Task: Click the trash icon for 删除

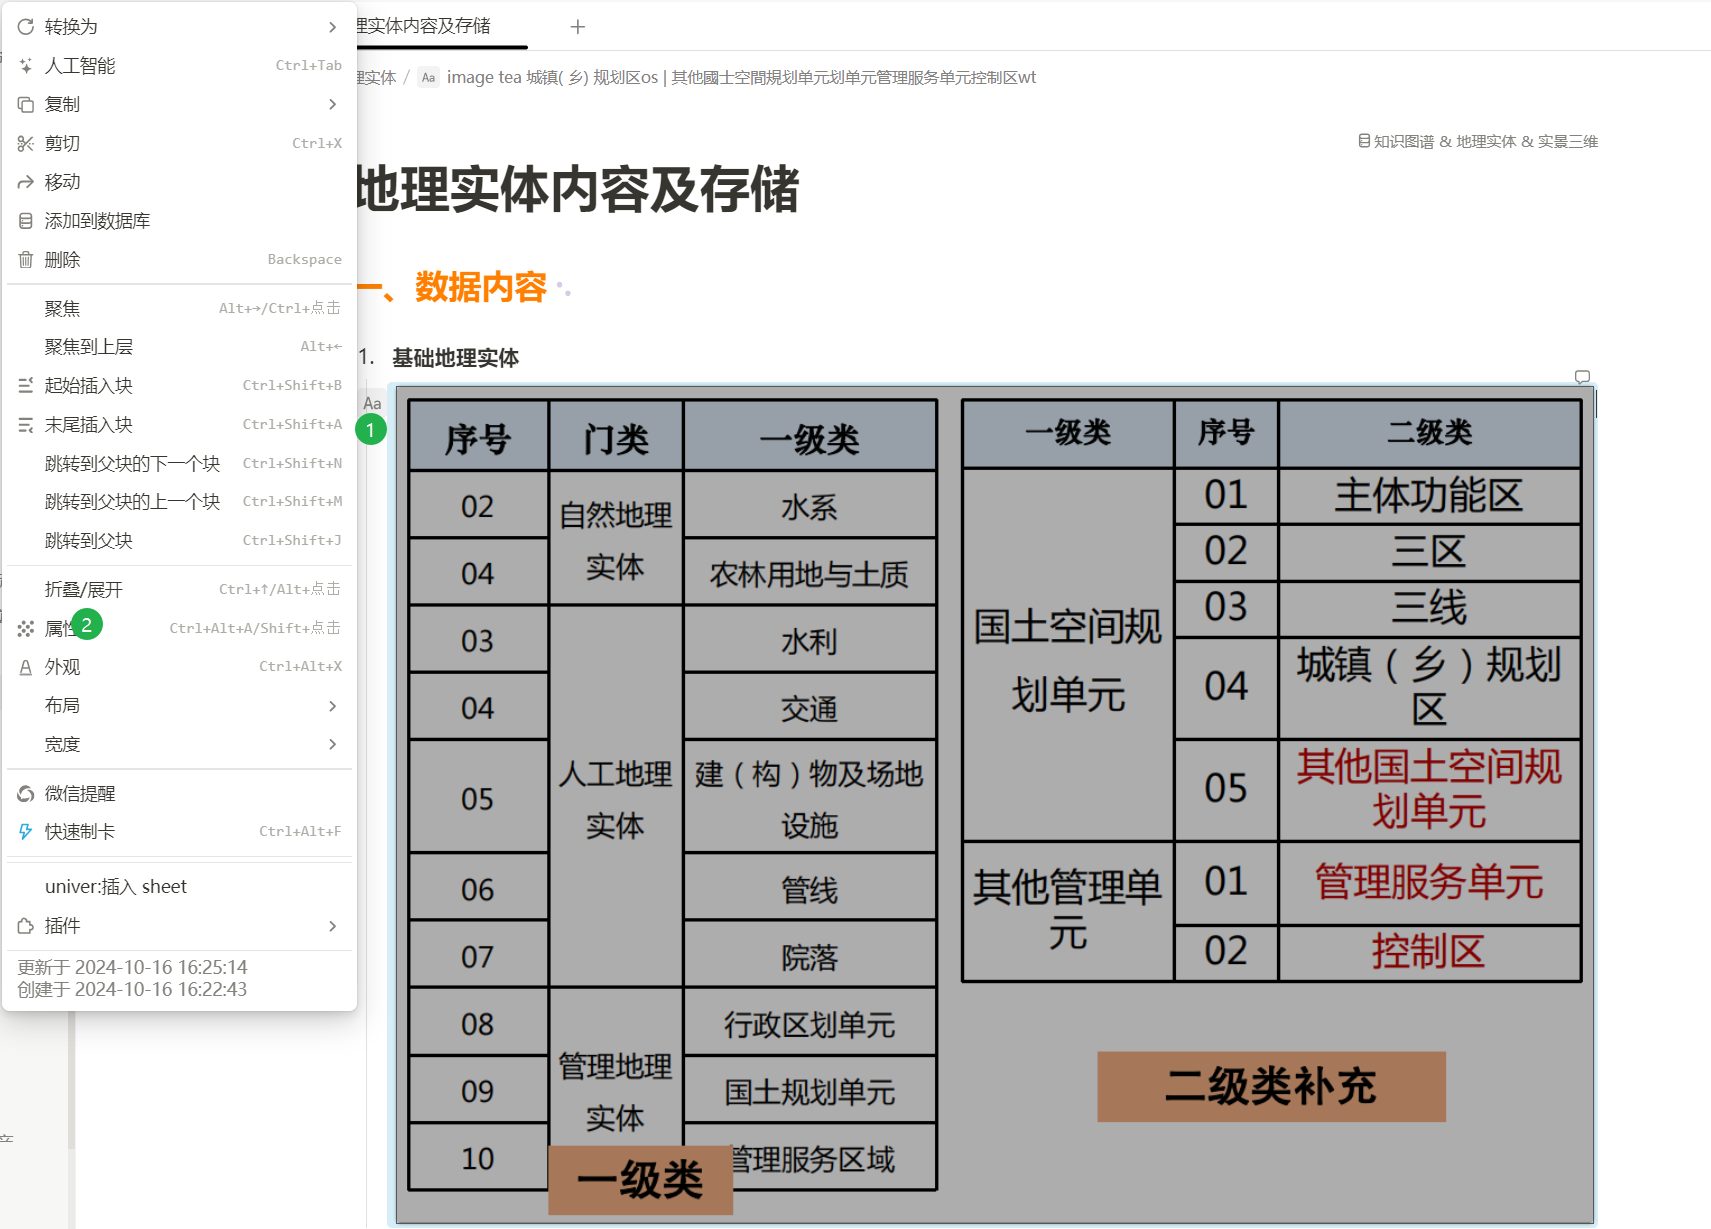Action: (26, 260)
